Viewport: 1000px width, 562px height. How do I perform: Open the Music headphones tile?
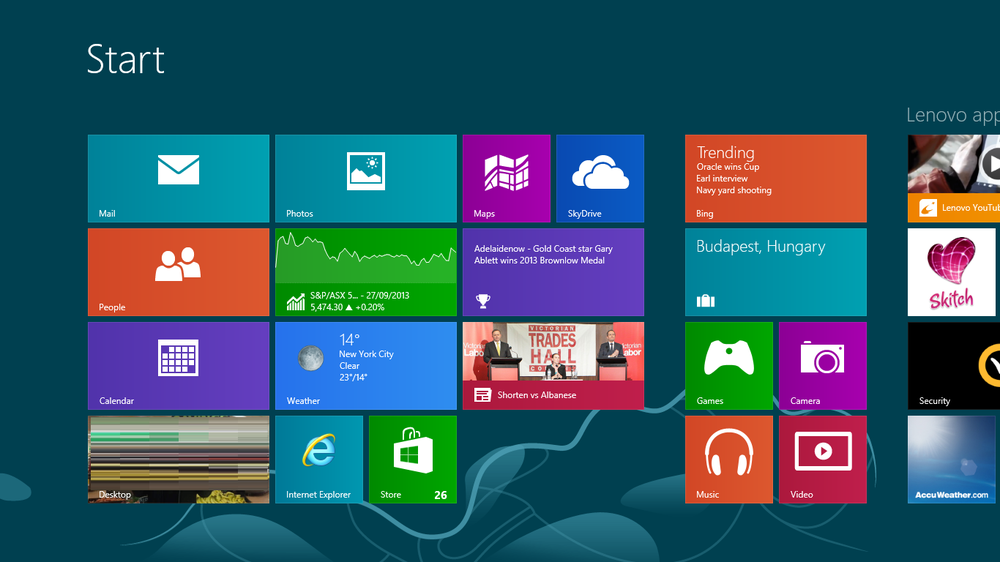coord(729,460)
